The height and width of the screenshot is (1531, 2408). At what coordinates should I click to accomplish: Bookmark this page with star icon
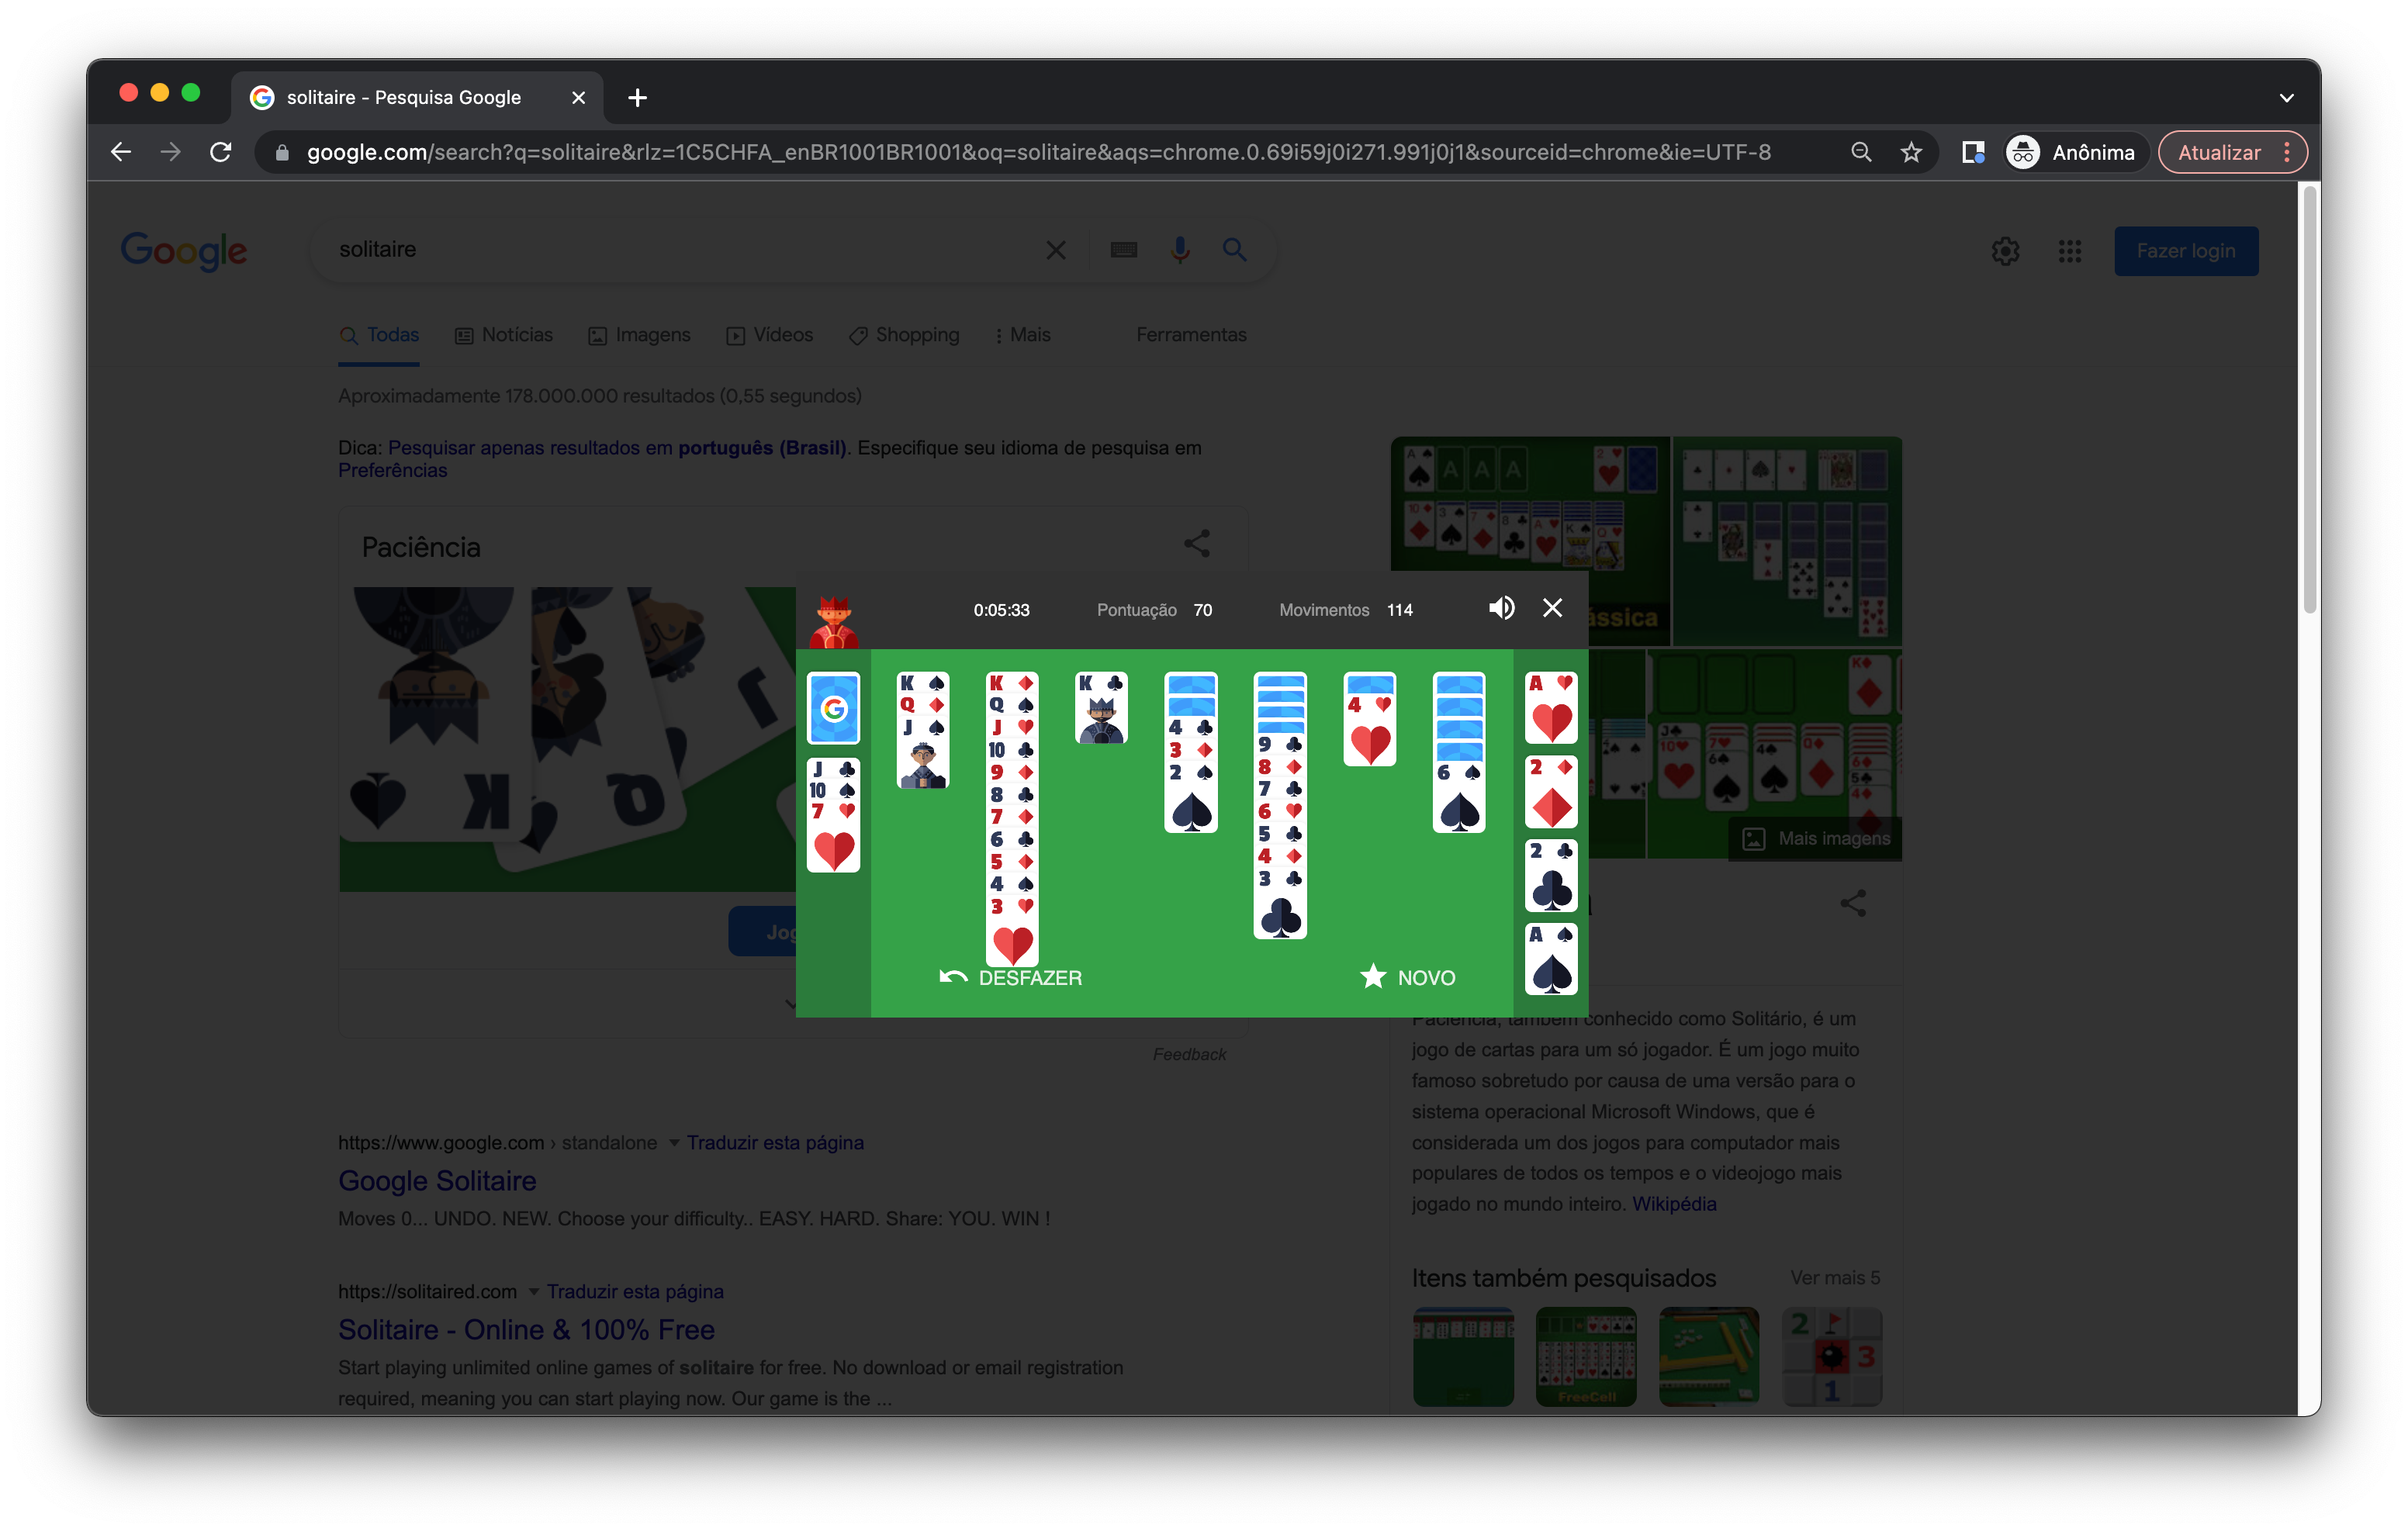click(1911, 152)
